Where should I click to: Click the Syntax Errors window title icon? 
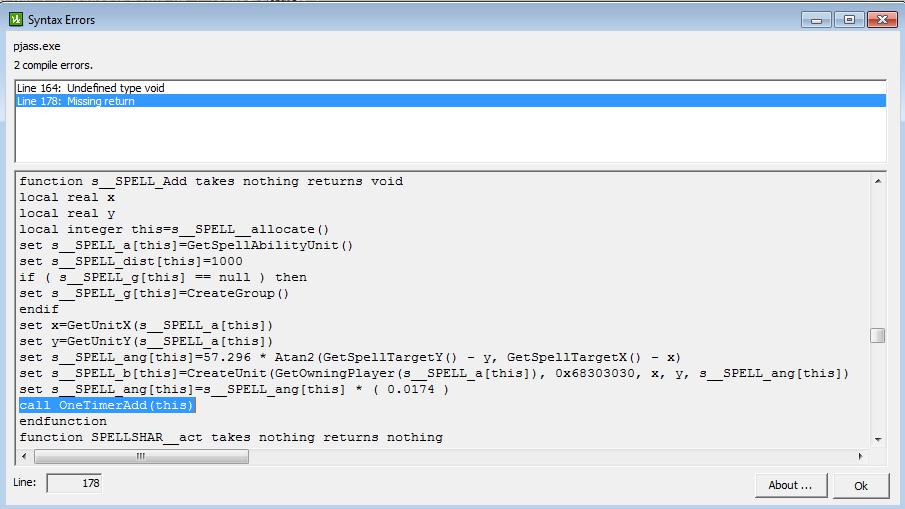(x=15, y=20)
